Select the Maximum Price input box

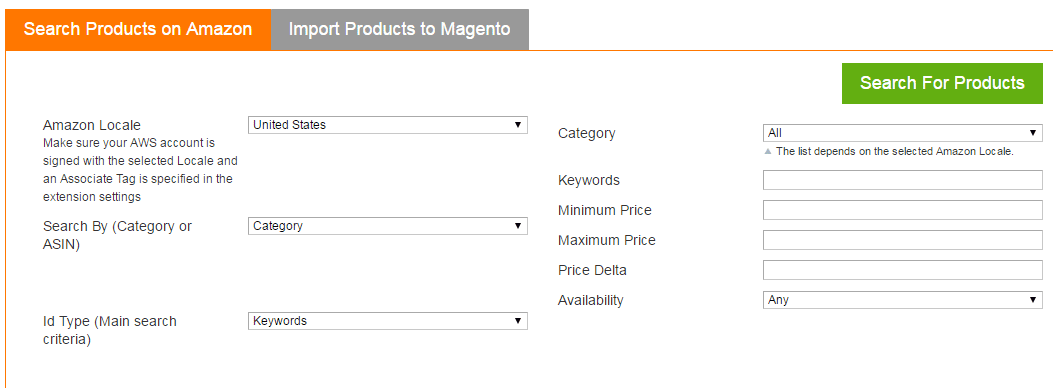tap(903, 240)
